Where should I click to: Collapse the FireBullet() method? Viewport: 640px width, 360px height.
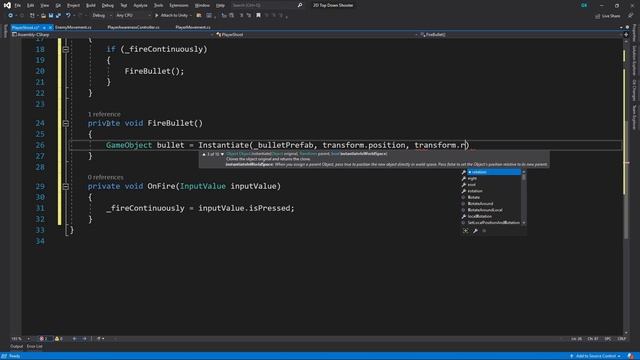tap(66, 123)
